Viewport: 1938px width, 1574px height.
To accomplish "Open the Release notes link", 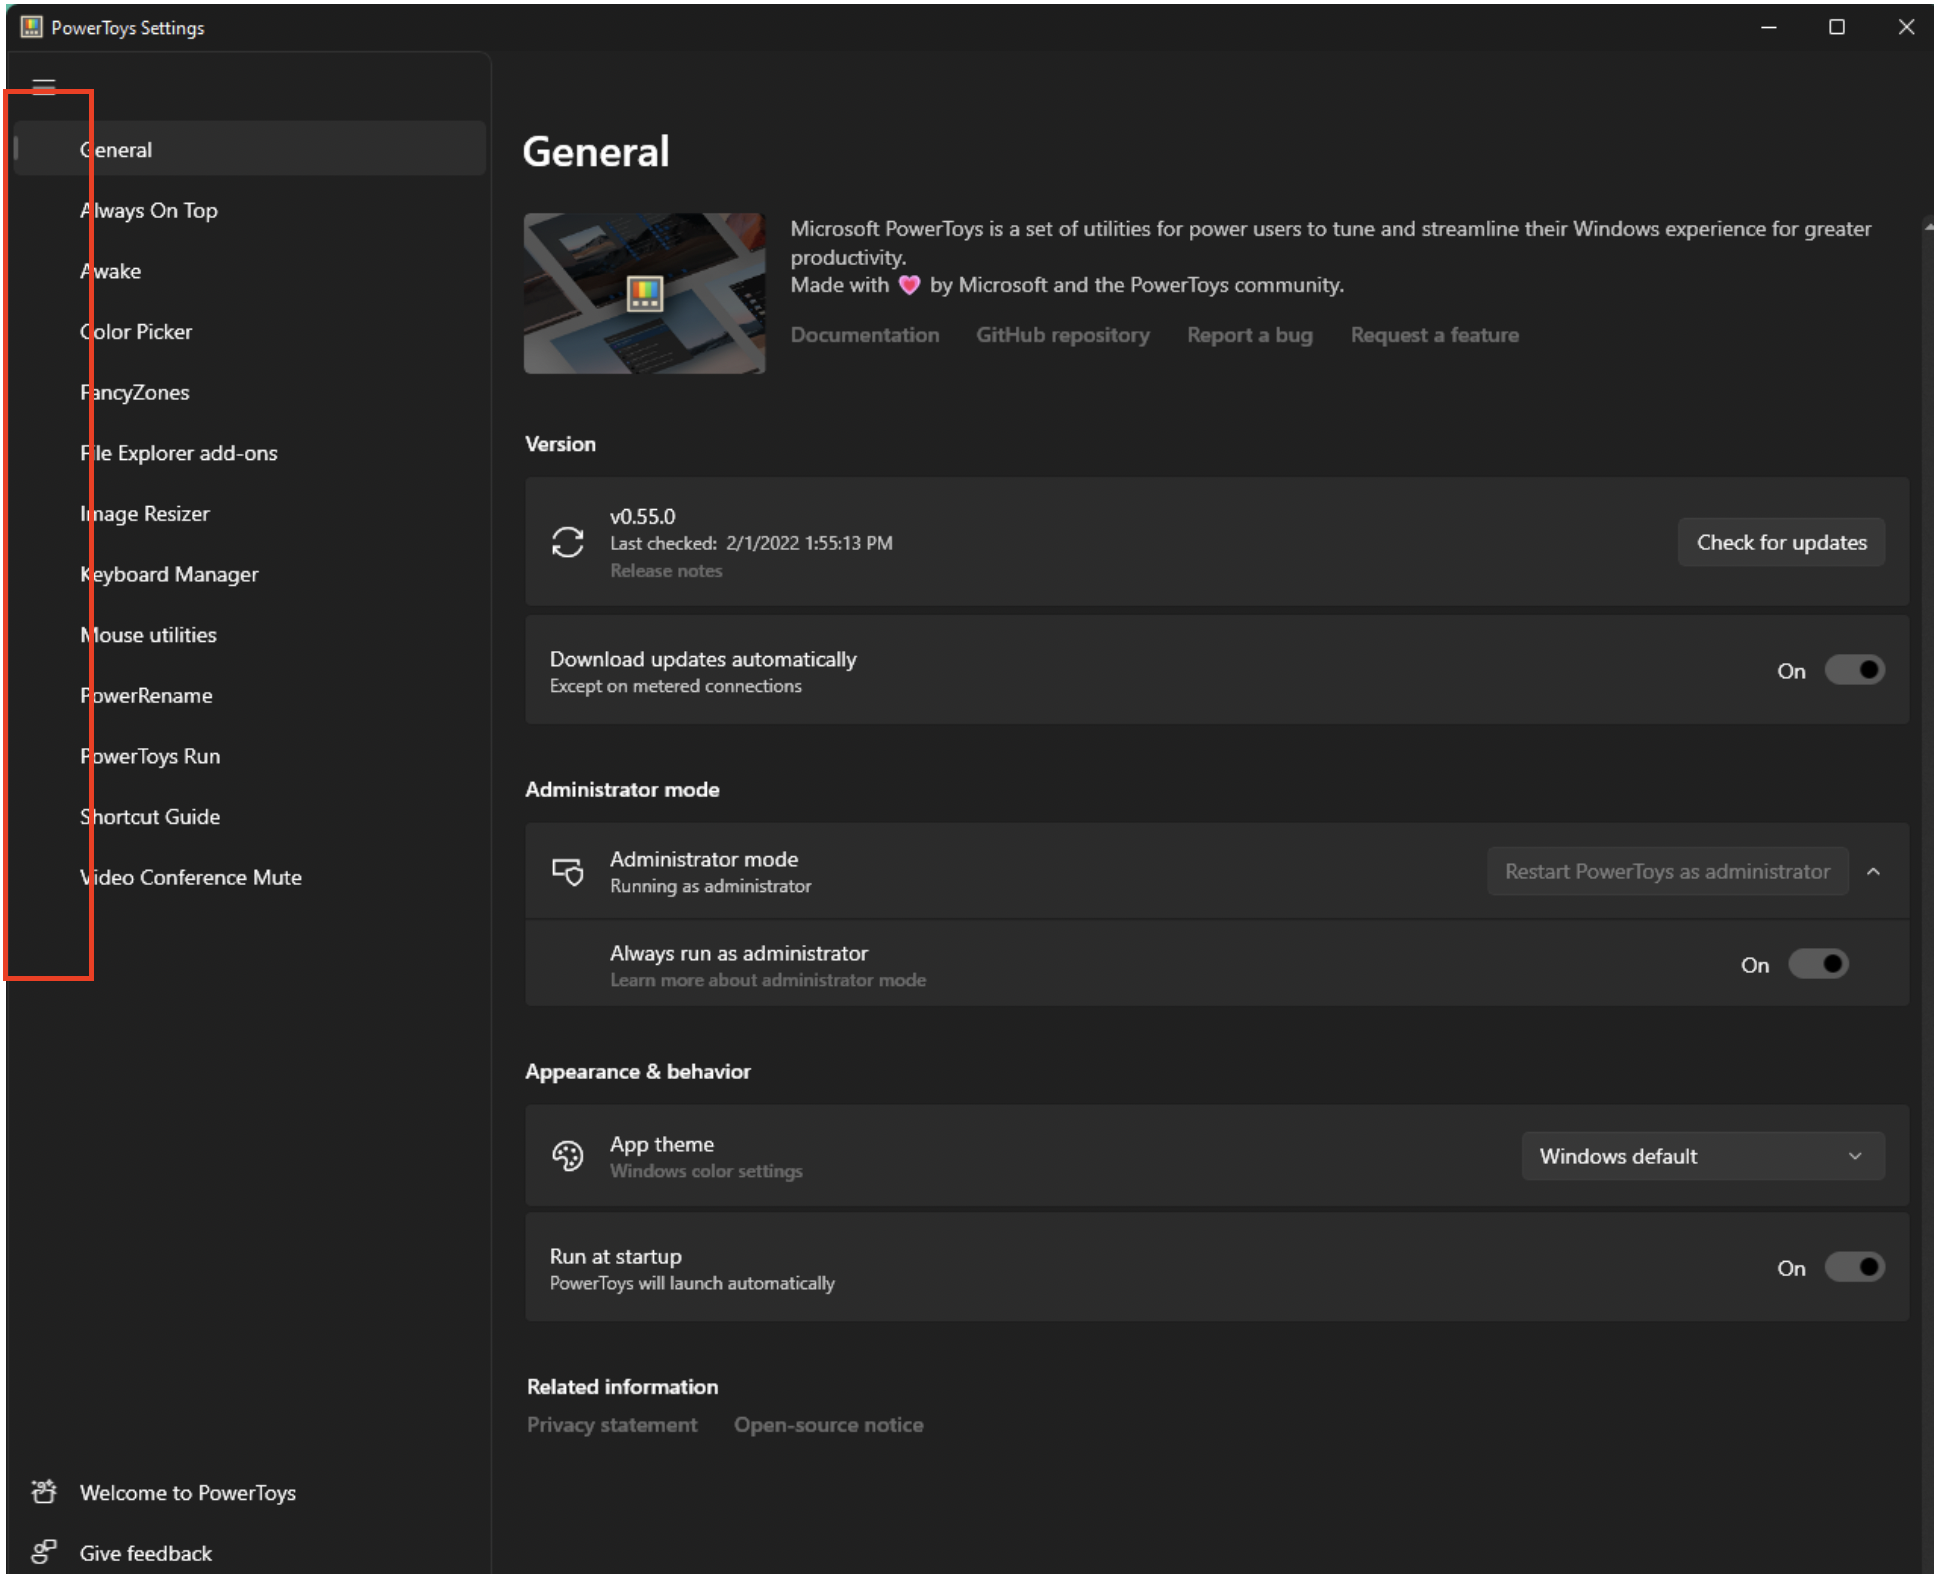I will [x=666, y=570].
